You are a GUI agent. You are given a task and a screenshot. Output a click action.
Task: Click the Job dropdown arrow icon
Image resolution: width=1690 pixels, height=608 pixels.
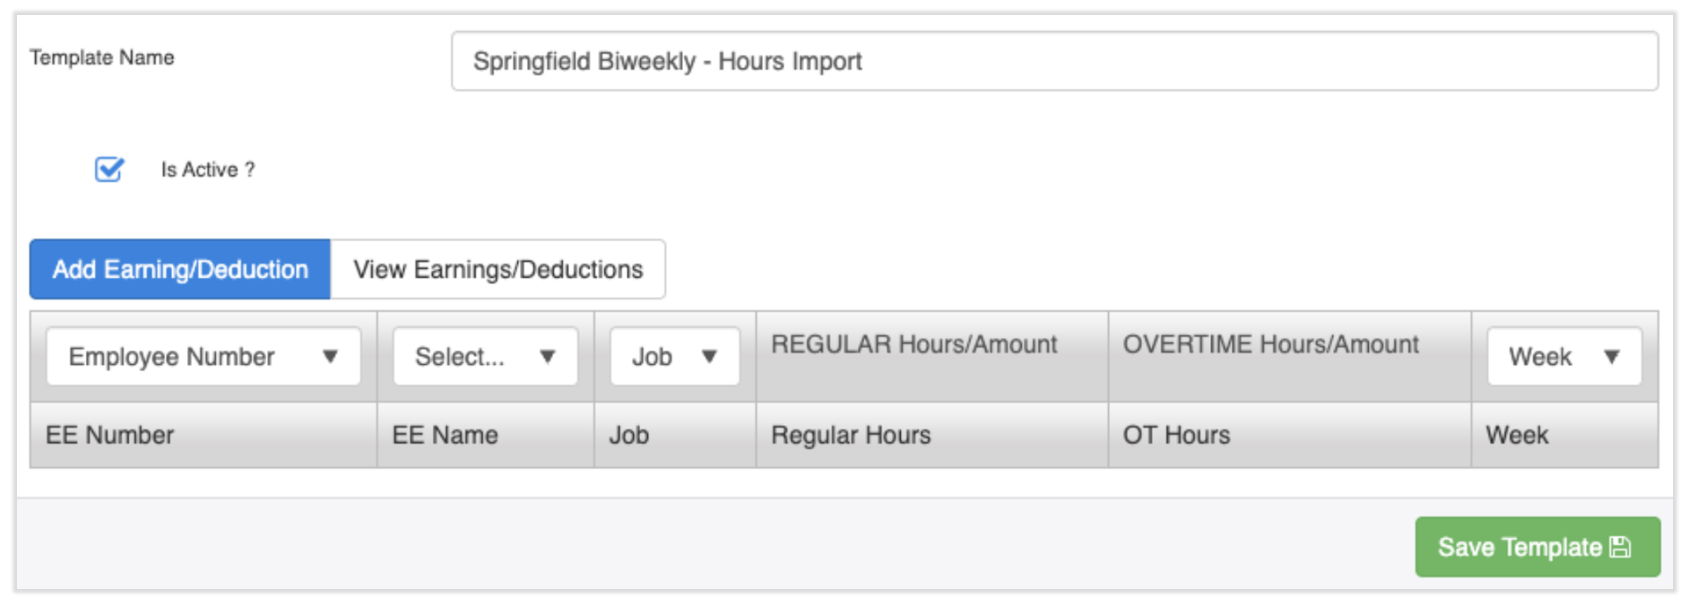tap(709, 356)
